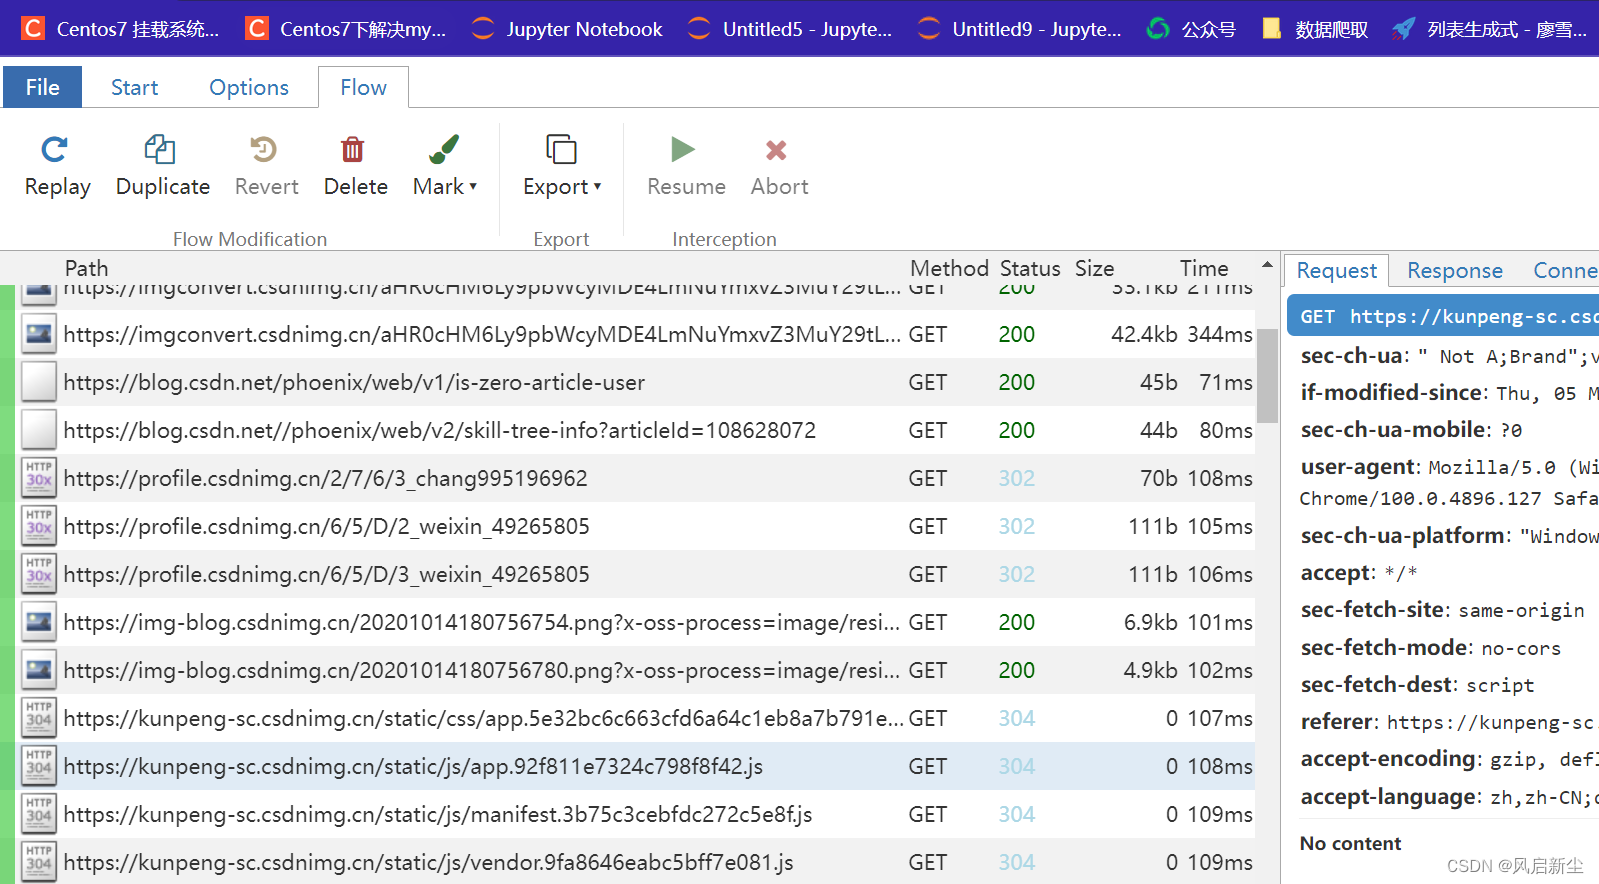Open Centos7下解决my... browser tab

point(346,28)
